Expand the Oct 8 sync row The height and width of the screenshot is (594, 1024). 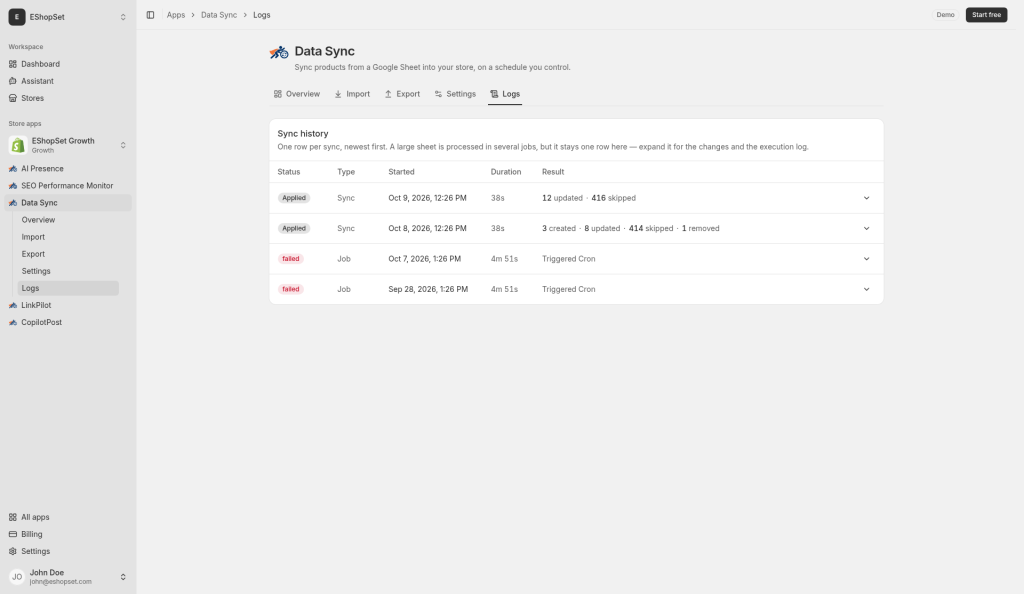click(x=867, y=228)
